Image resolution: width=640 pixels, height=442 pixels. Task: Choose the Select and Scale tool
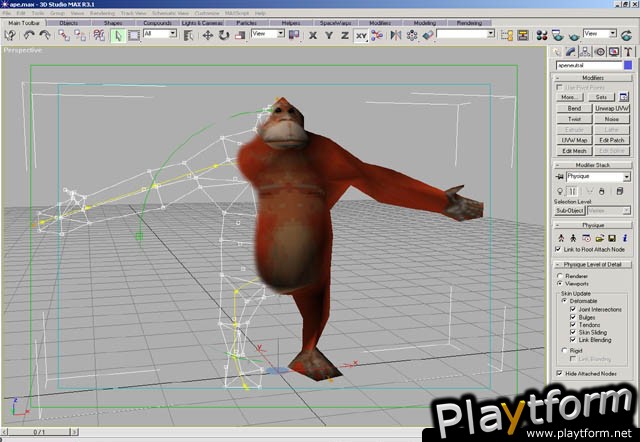click(240, 36)
